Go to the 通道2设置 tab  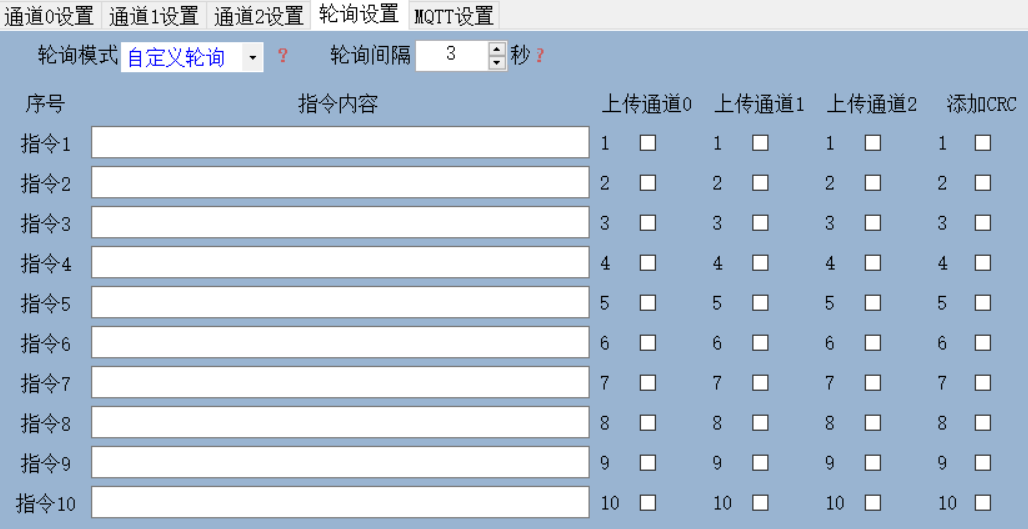tap(259, 15)
